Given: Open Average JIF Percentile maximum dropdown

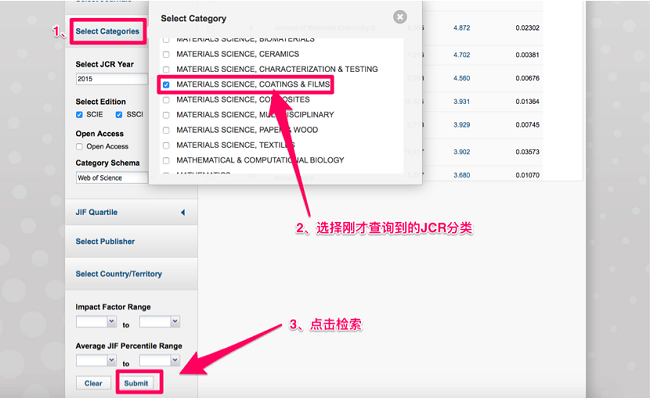Looking at the screenshot, I should coord(160,360).
